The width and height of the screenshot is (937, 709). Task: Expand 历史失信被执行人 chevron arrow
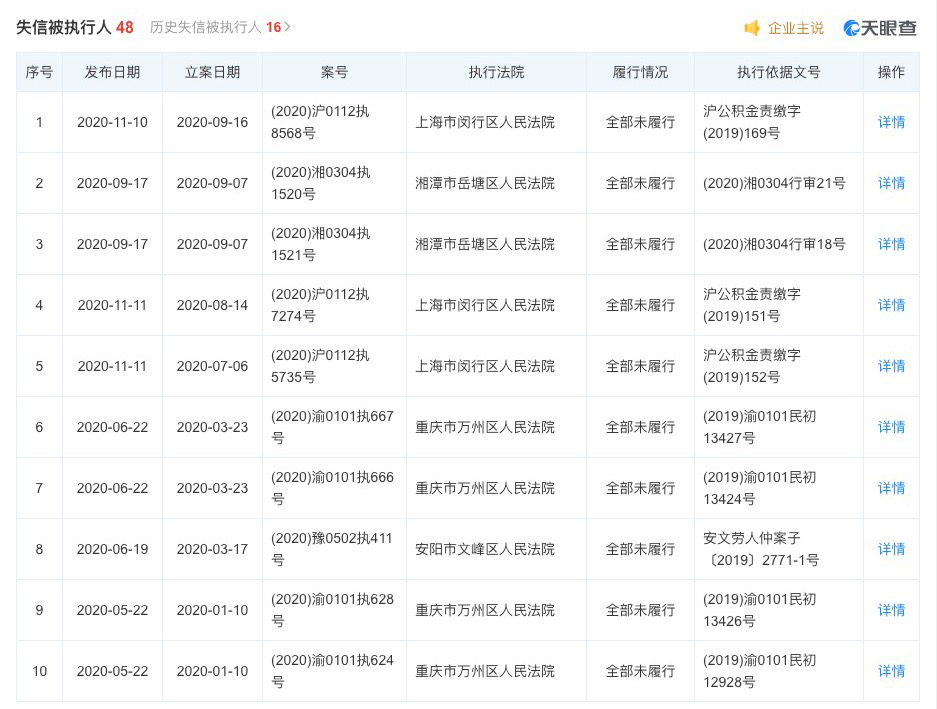[287, 27]
